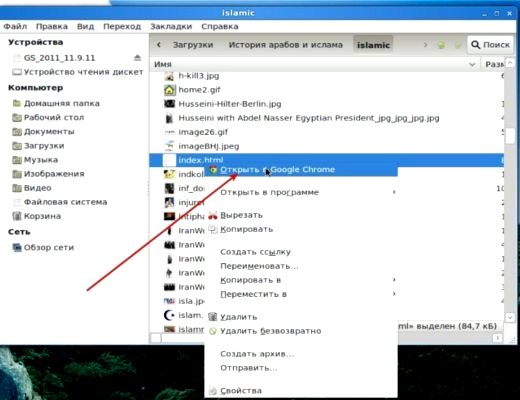Open the 'Переход' menu
The height and width of the screenshot is (400, 520).
[122, 26]
